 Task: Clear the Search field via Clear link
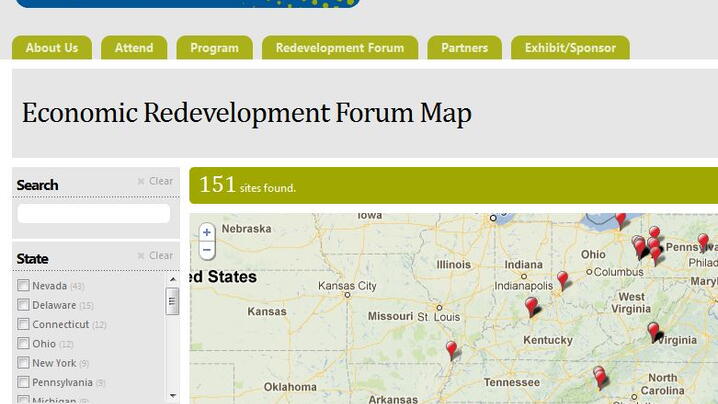pos(161,181)
